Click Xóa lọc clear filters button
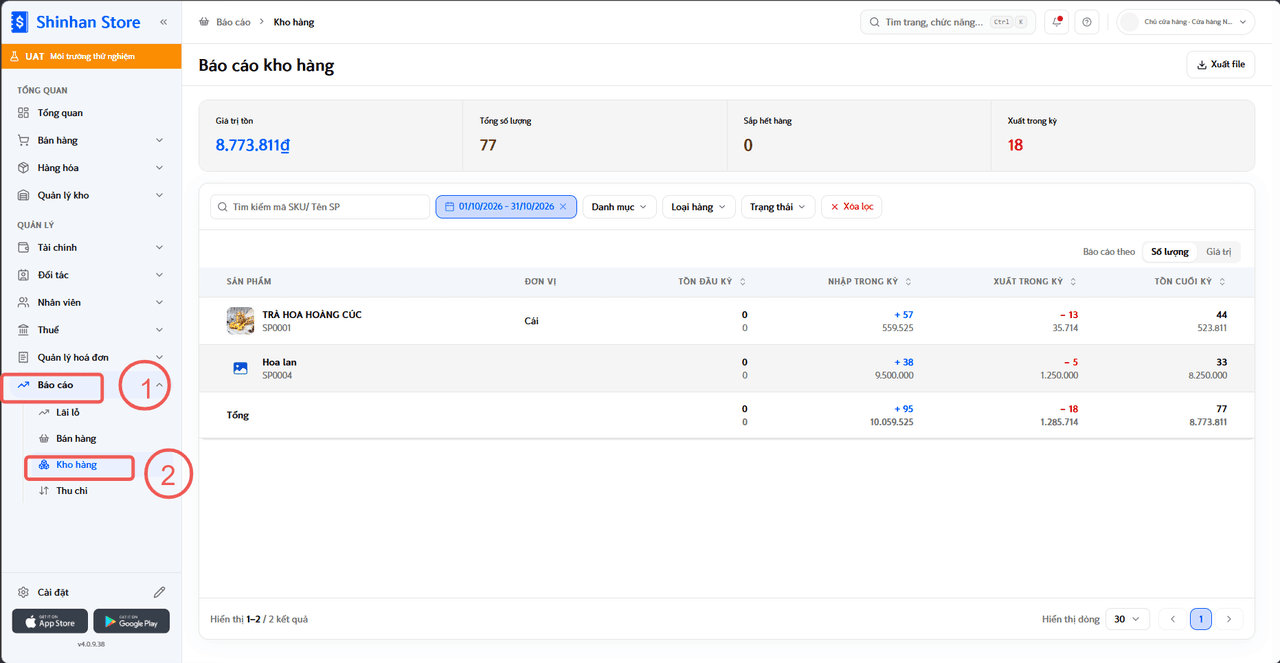This screenshot has height=663, width=1280. click(x=852, y=207)
